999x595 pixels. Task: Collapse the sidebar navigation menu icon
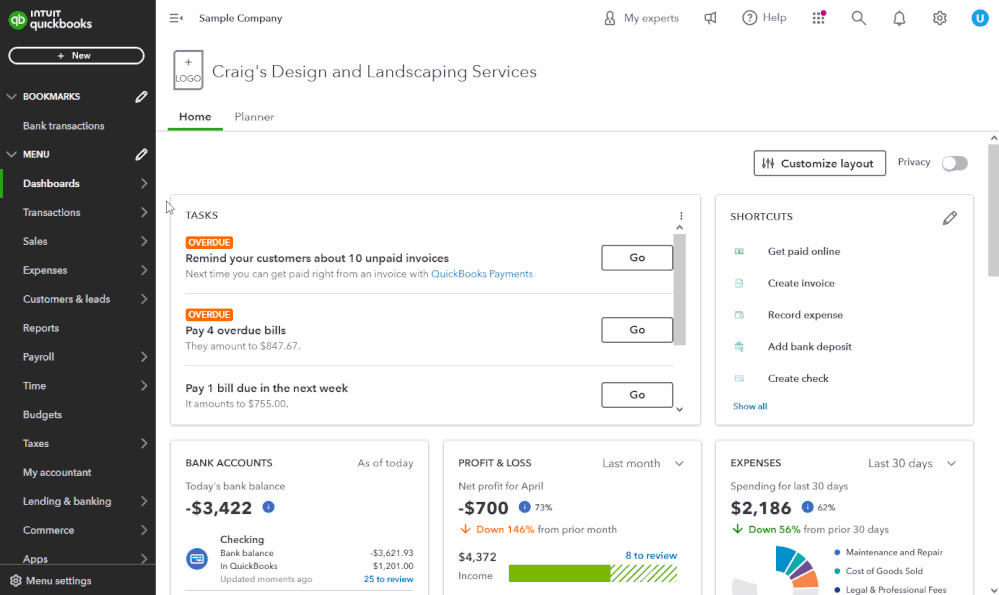(x=176, y=18)
